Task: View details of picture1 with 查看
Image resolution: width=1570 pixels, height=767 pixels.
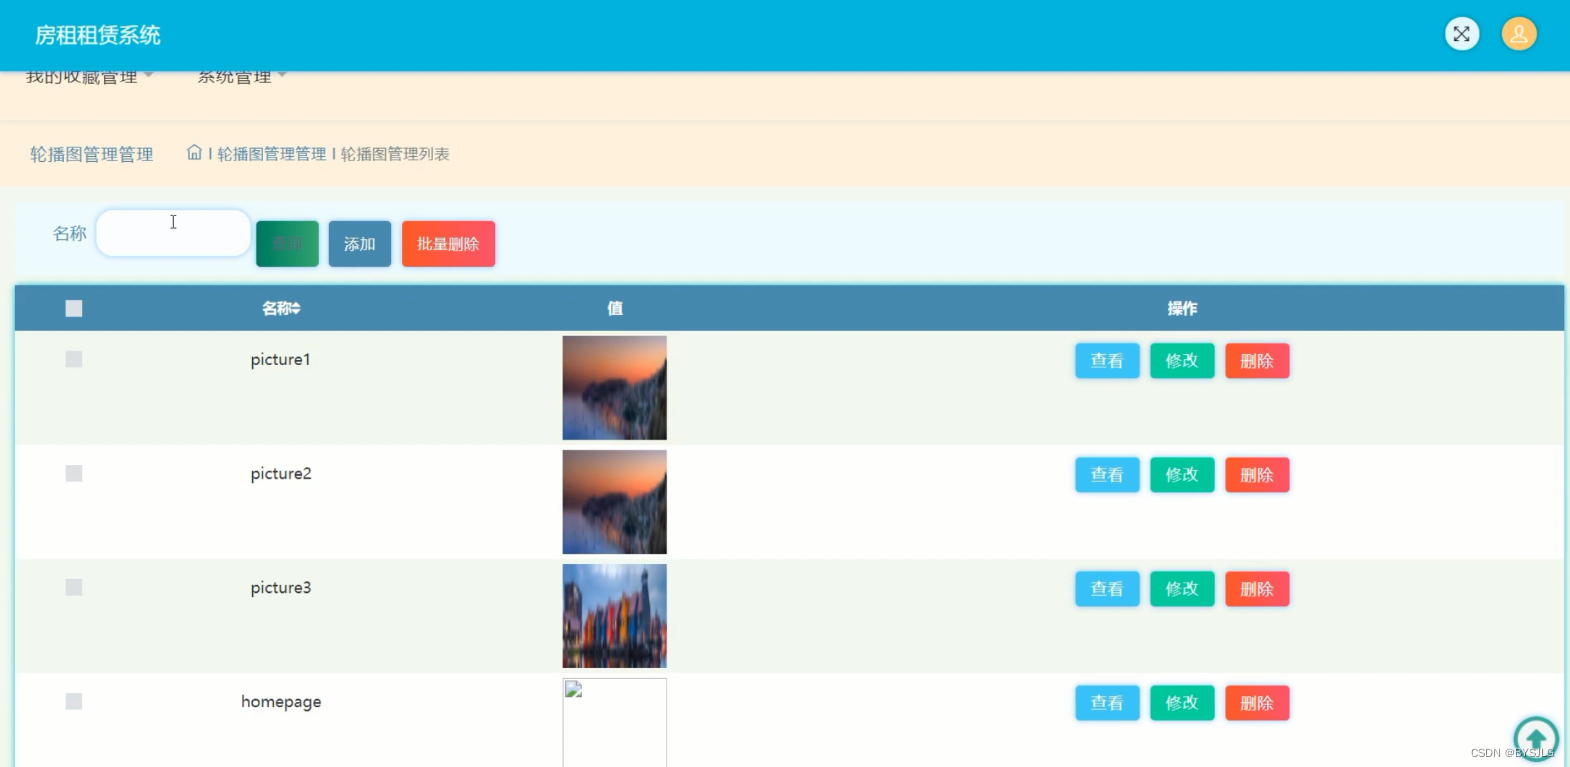Action: click(x=1107, y=361)
